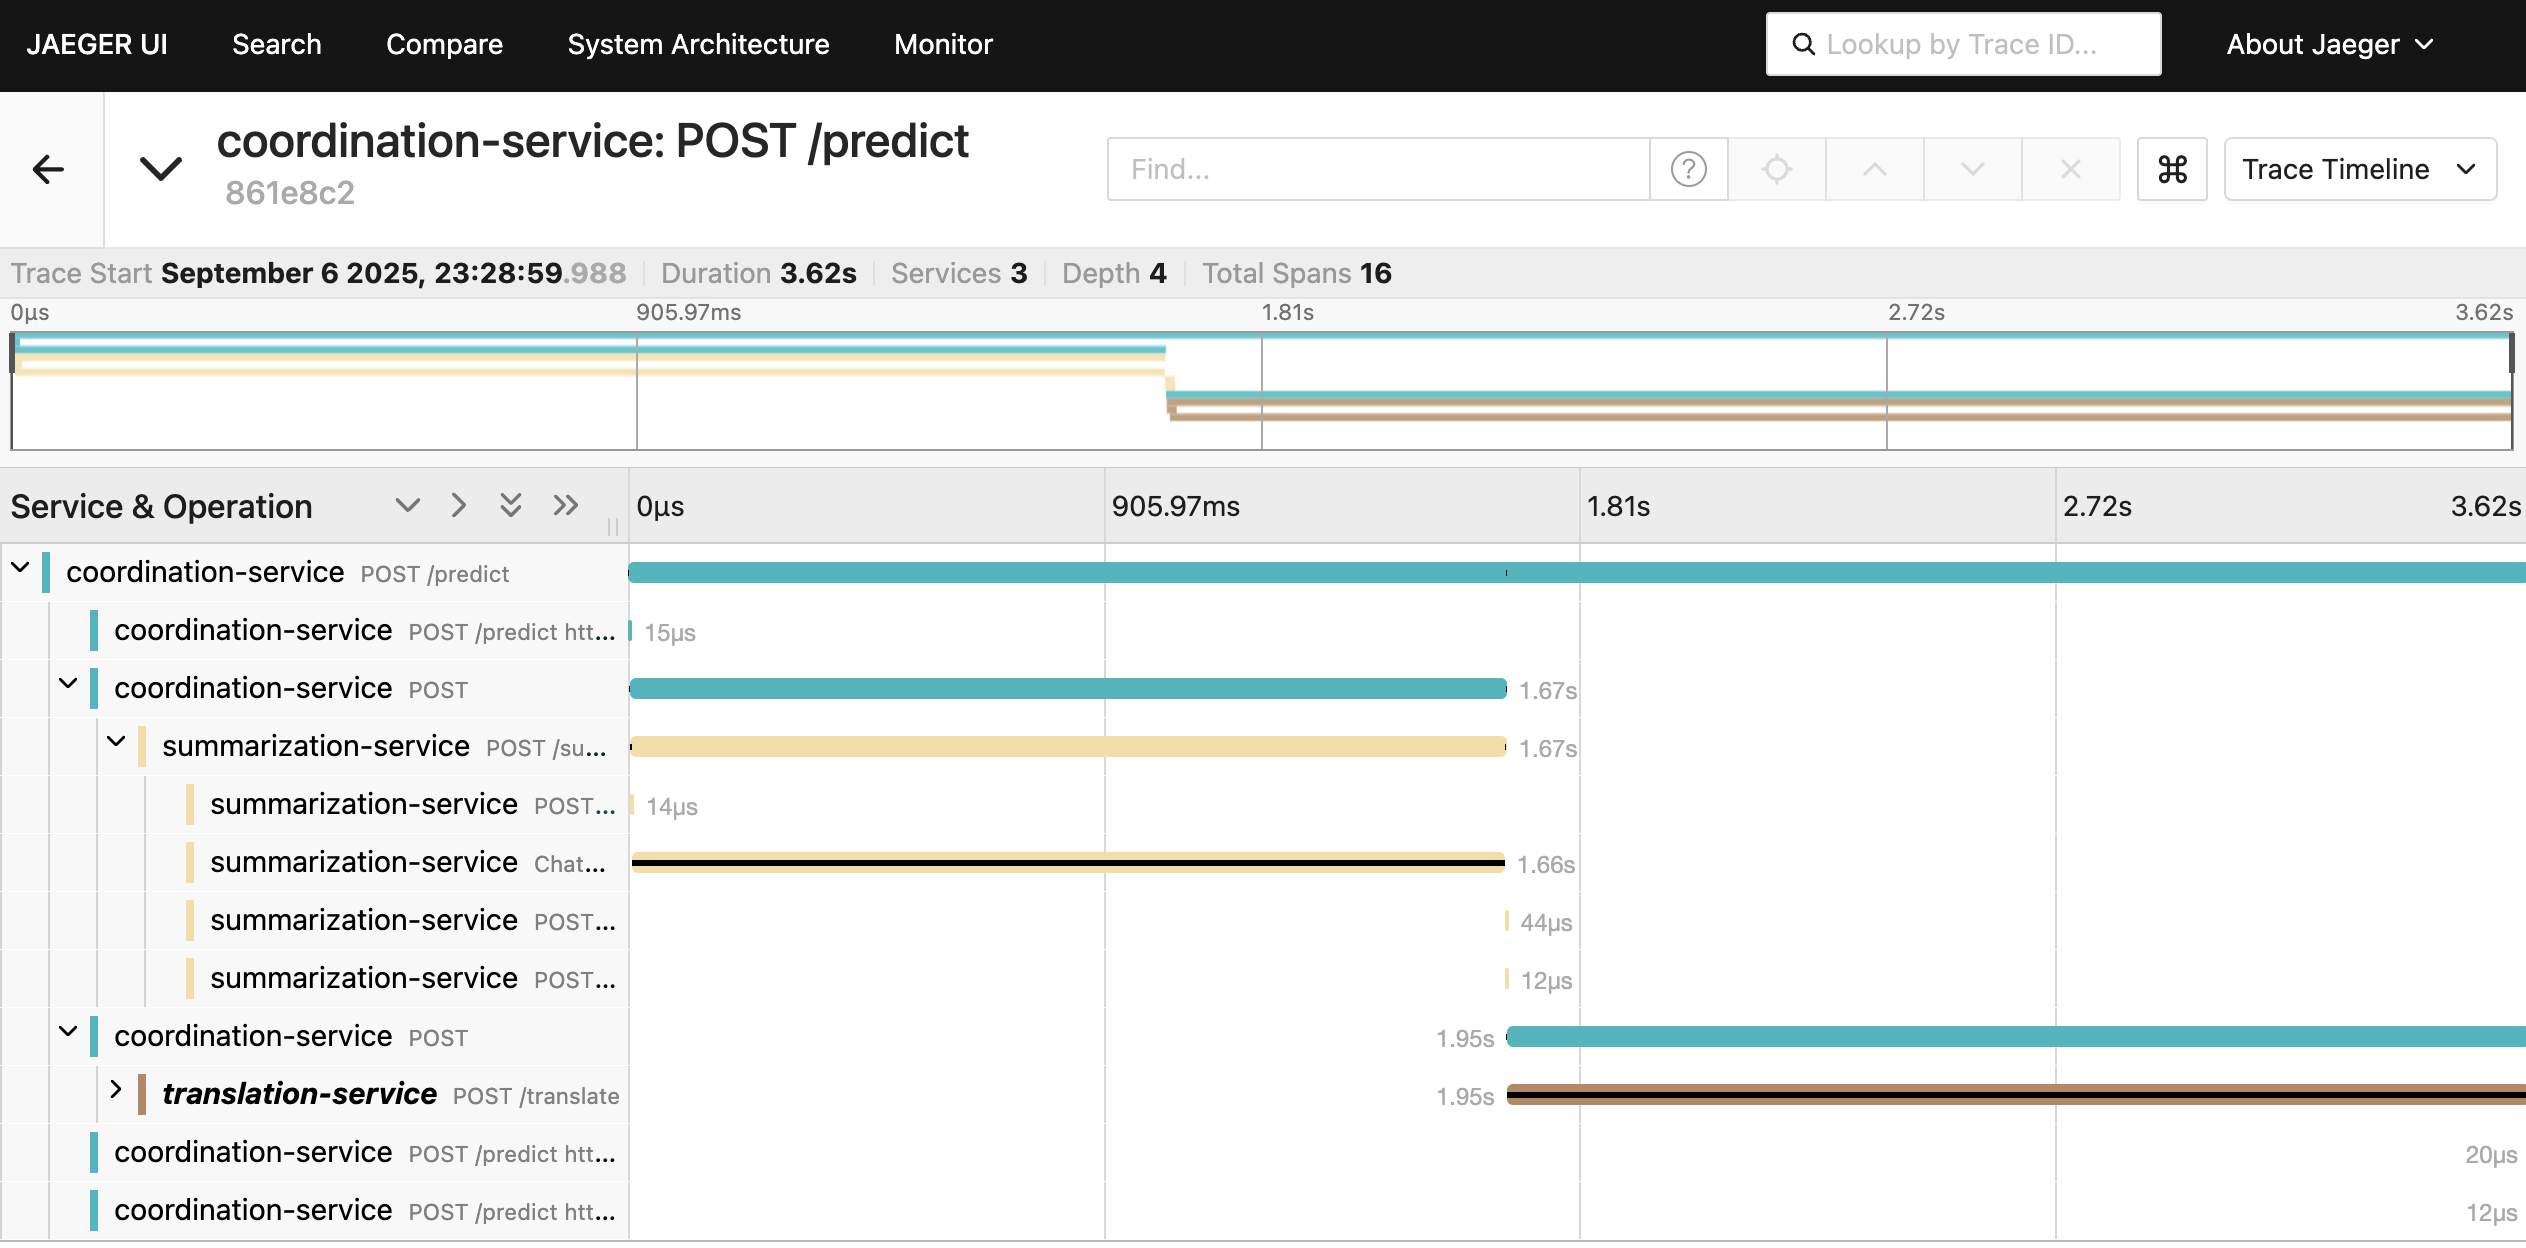Clear the find field with X icon
2526x1248 pixels.
2070,169
